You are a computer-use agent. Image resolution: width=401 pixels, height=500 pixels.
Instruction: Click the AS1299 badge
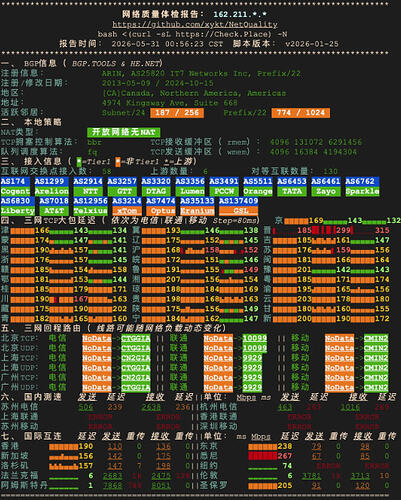51,181
